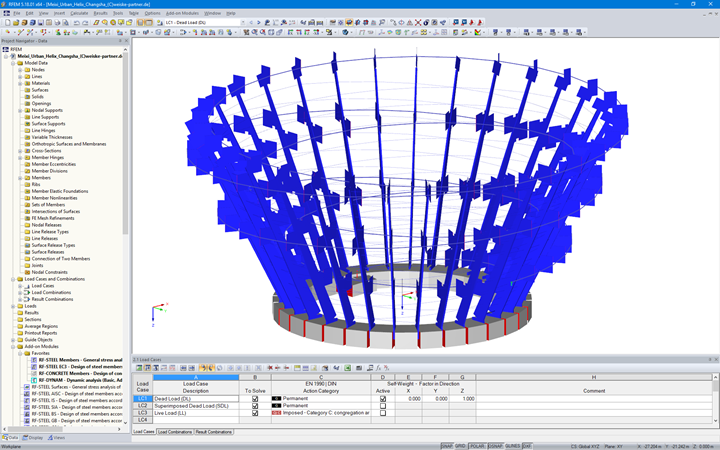This screenshot has height=450, width=720.
Task: Click the LC2 row header
Action: point(142,406)
